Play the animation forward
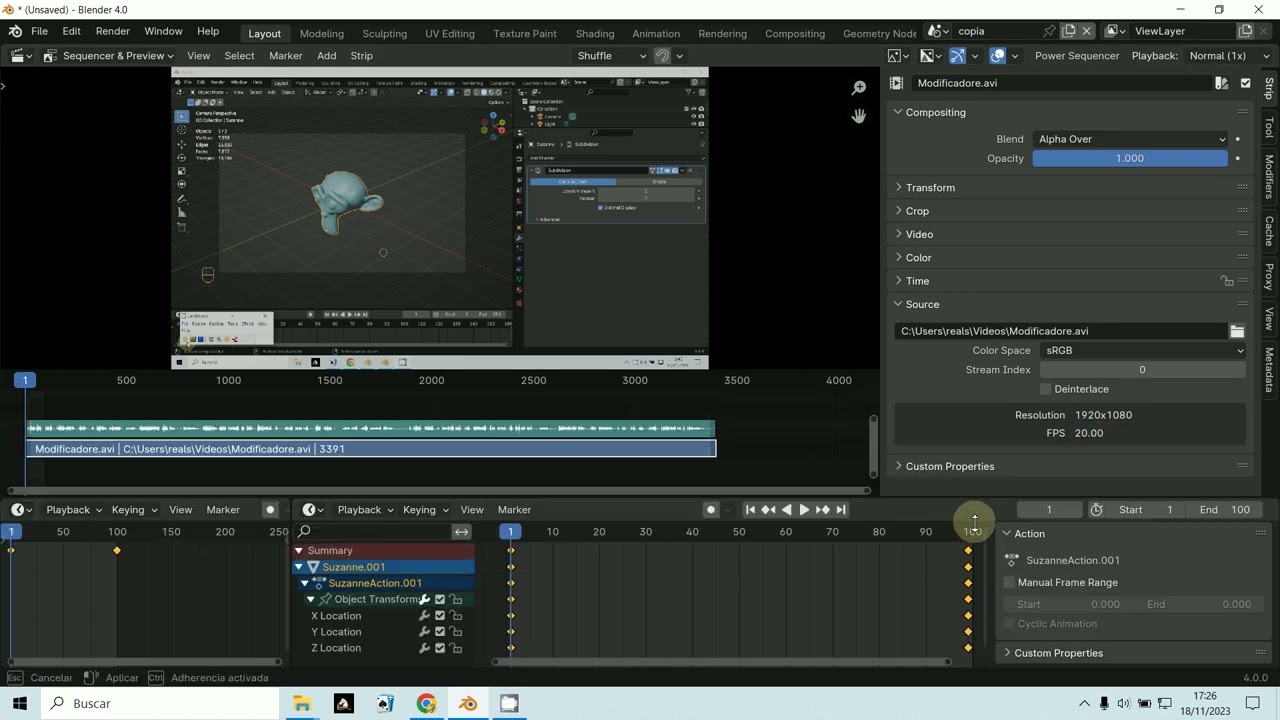This screenshot has height=720, width=1280. point(804,510)
